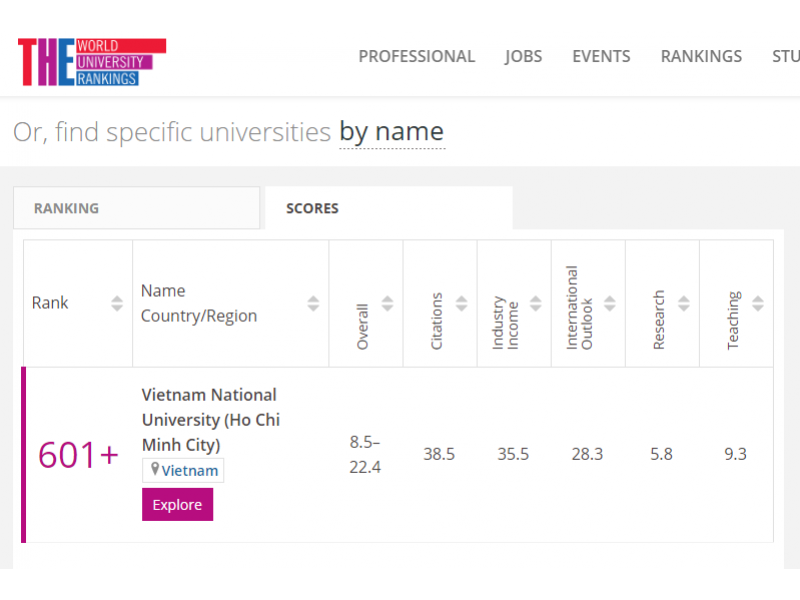Viewport: 800px width, 600px height.
Task: Select the Scores tab
Action: click(312, 208)
